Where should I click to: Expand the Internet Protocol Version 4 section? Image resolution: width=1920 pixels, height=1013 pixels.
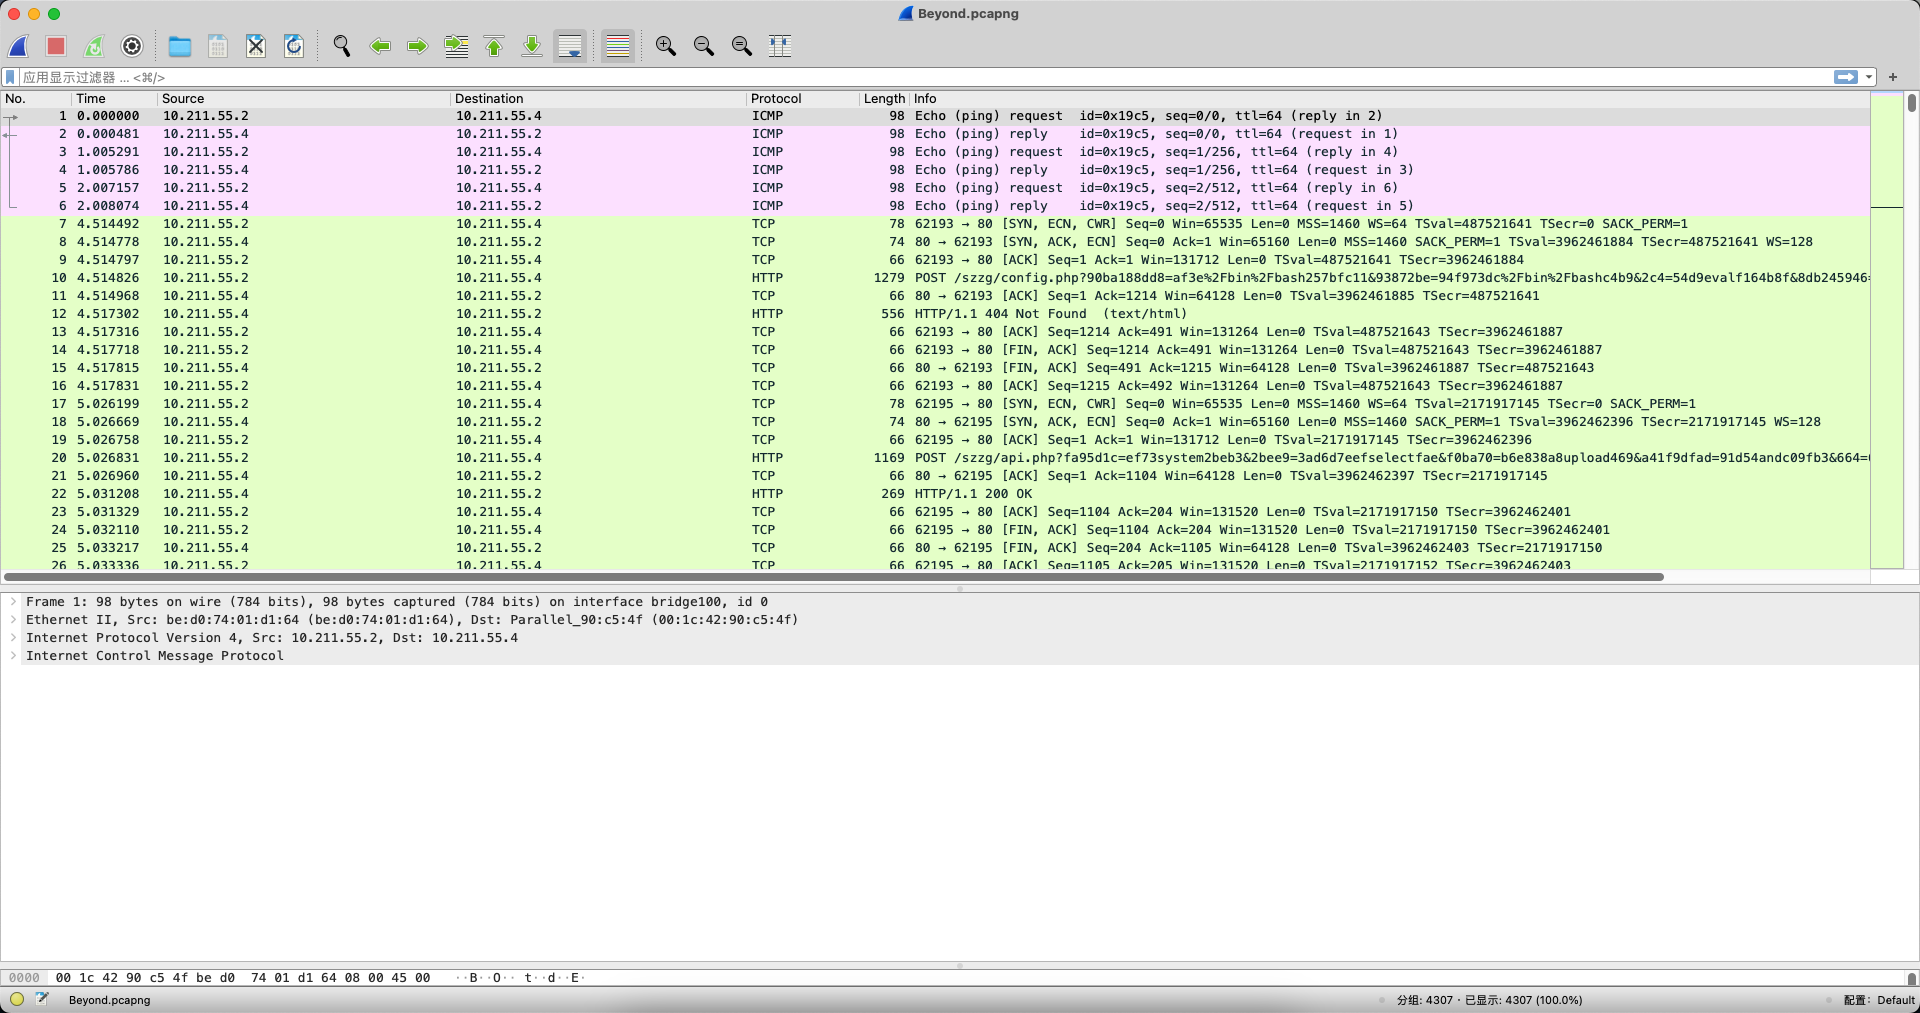[x=13, y=638]
